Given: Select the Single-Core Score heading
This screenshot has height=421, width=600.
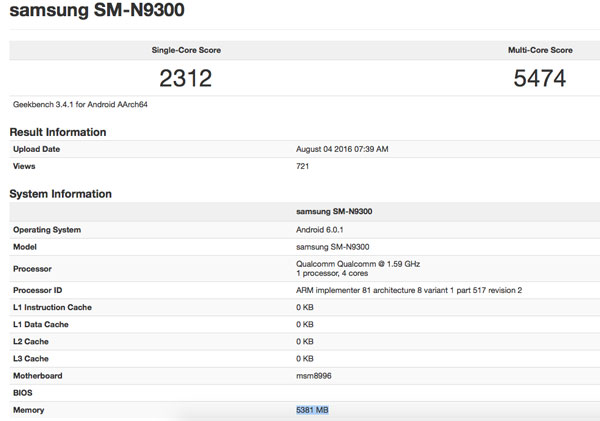Looking at the screenshot, I should (186, 50).
